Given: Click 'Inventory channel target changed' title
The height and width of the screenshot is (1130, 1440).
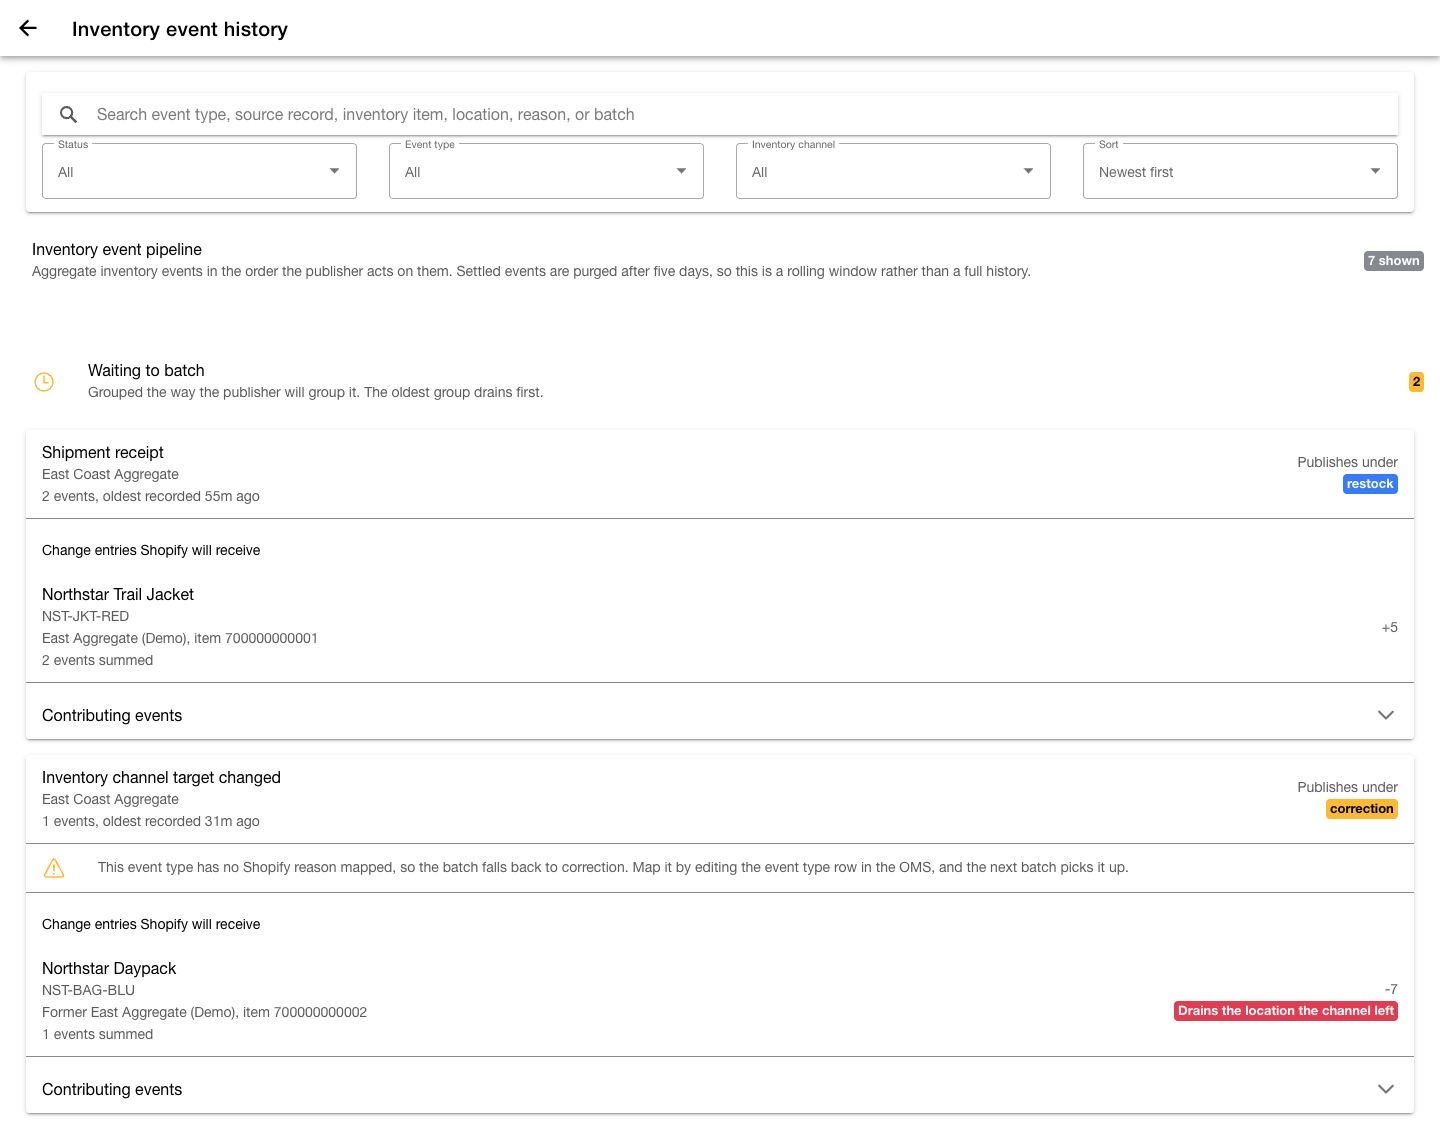Looking at the screenshot, I should click(x=161, y=777).
